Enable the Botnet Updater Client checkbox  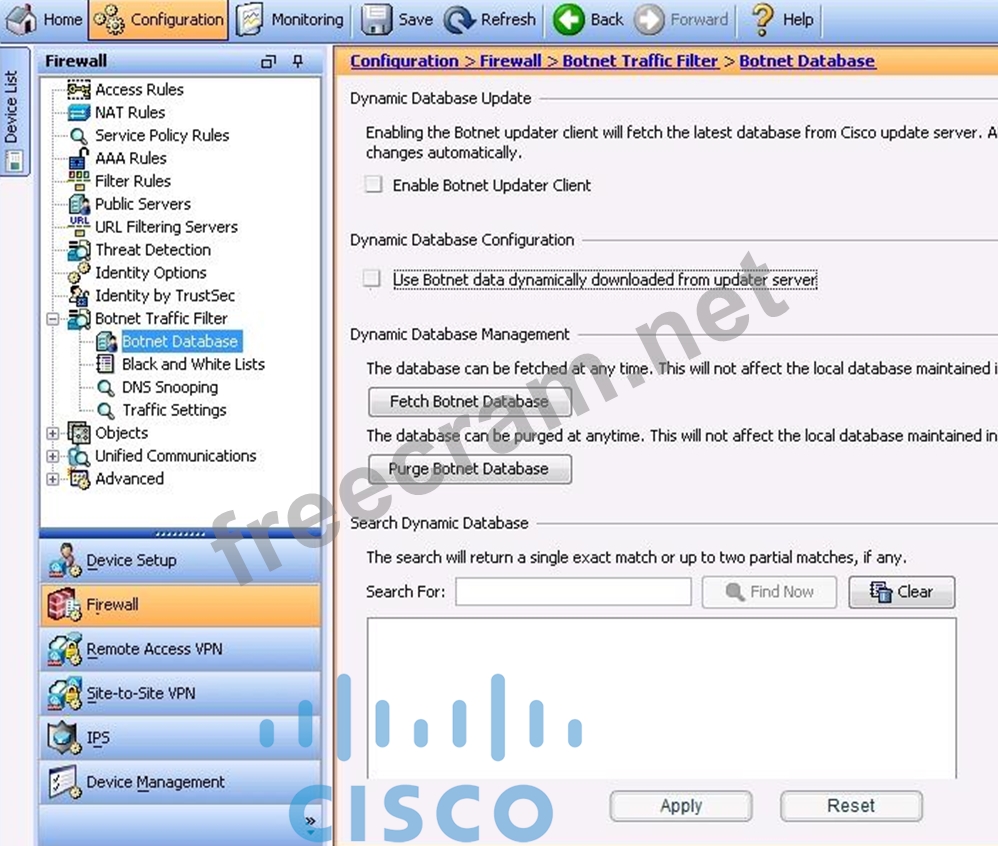click(373, 185)
